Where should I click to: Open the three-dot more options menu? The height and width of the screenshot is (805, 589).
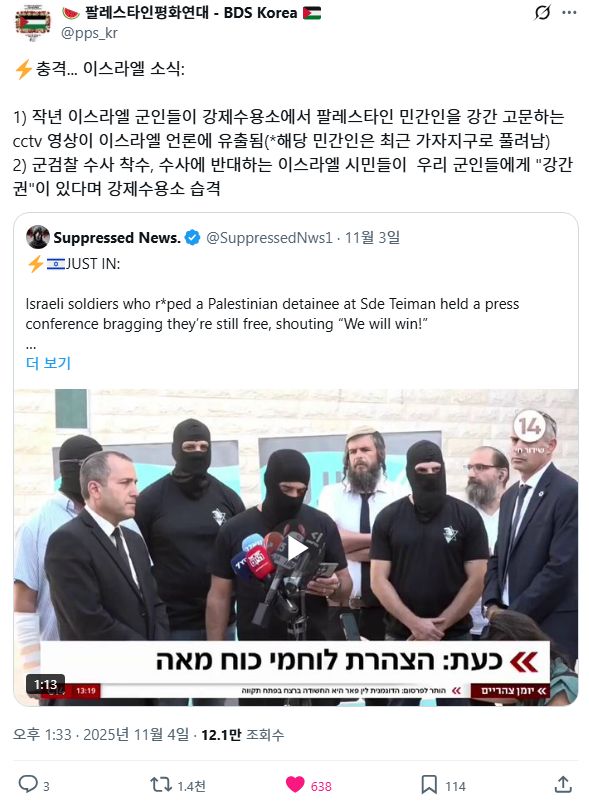point(569,12)
